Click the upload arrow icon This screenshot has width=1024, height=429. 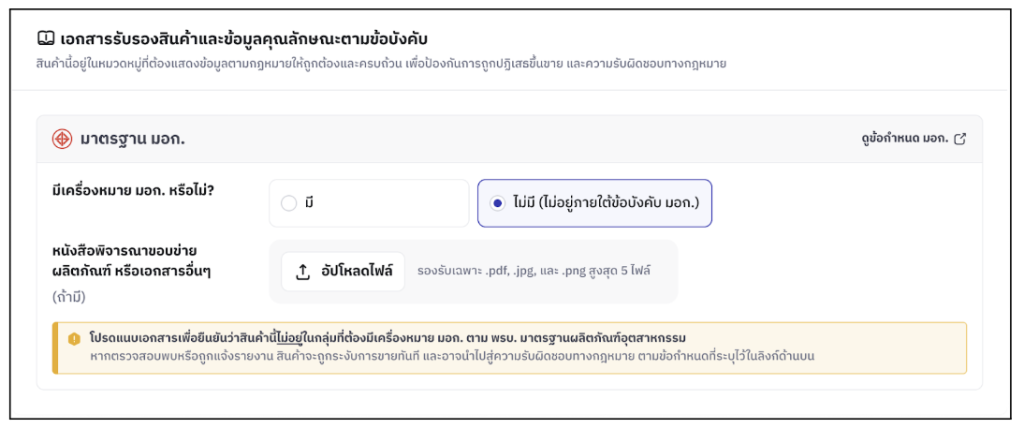tap(304, 272)
